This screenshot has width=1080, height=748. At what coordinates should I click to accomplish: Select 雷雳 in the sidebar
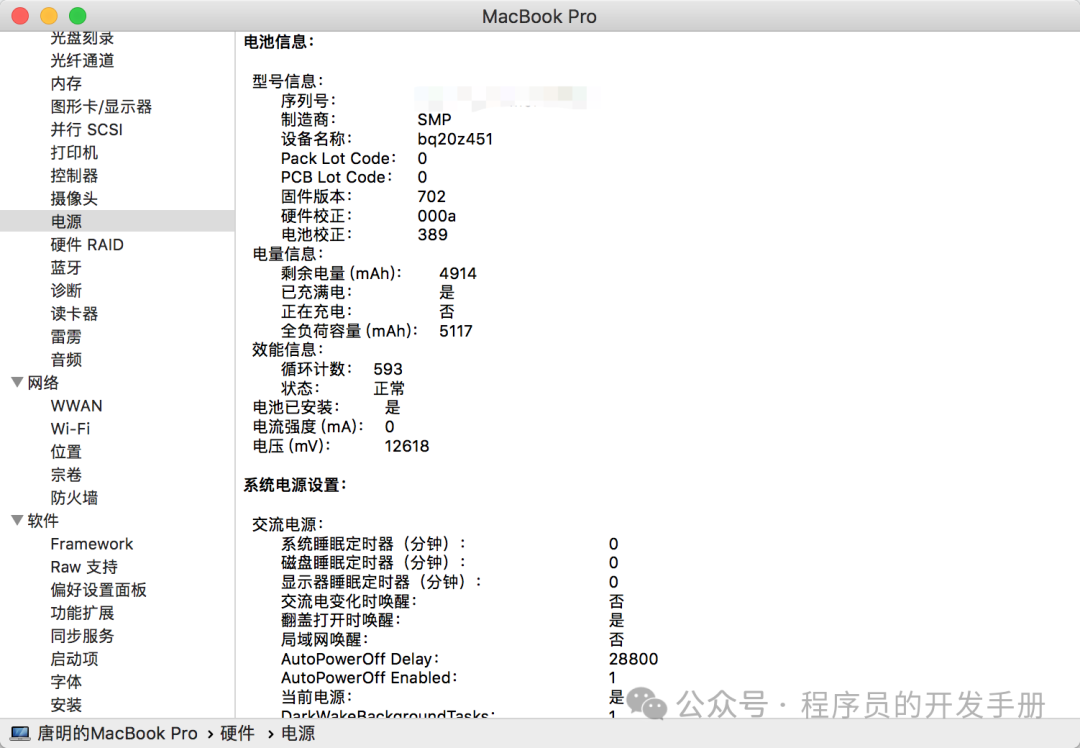[66, 337]
